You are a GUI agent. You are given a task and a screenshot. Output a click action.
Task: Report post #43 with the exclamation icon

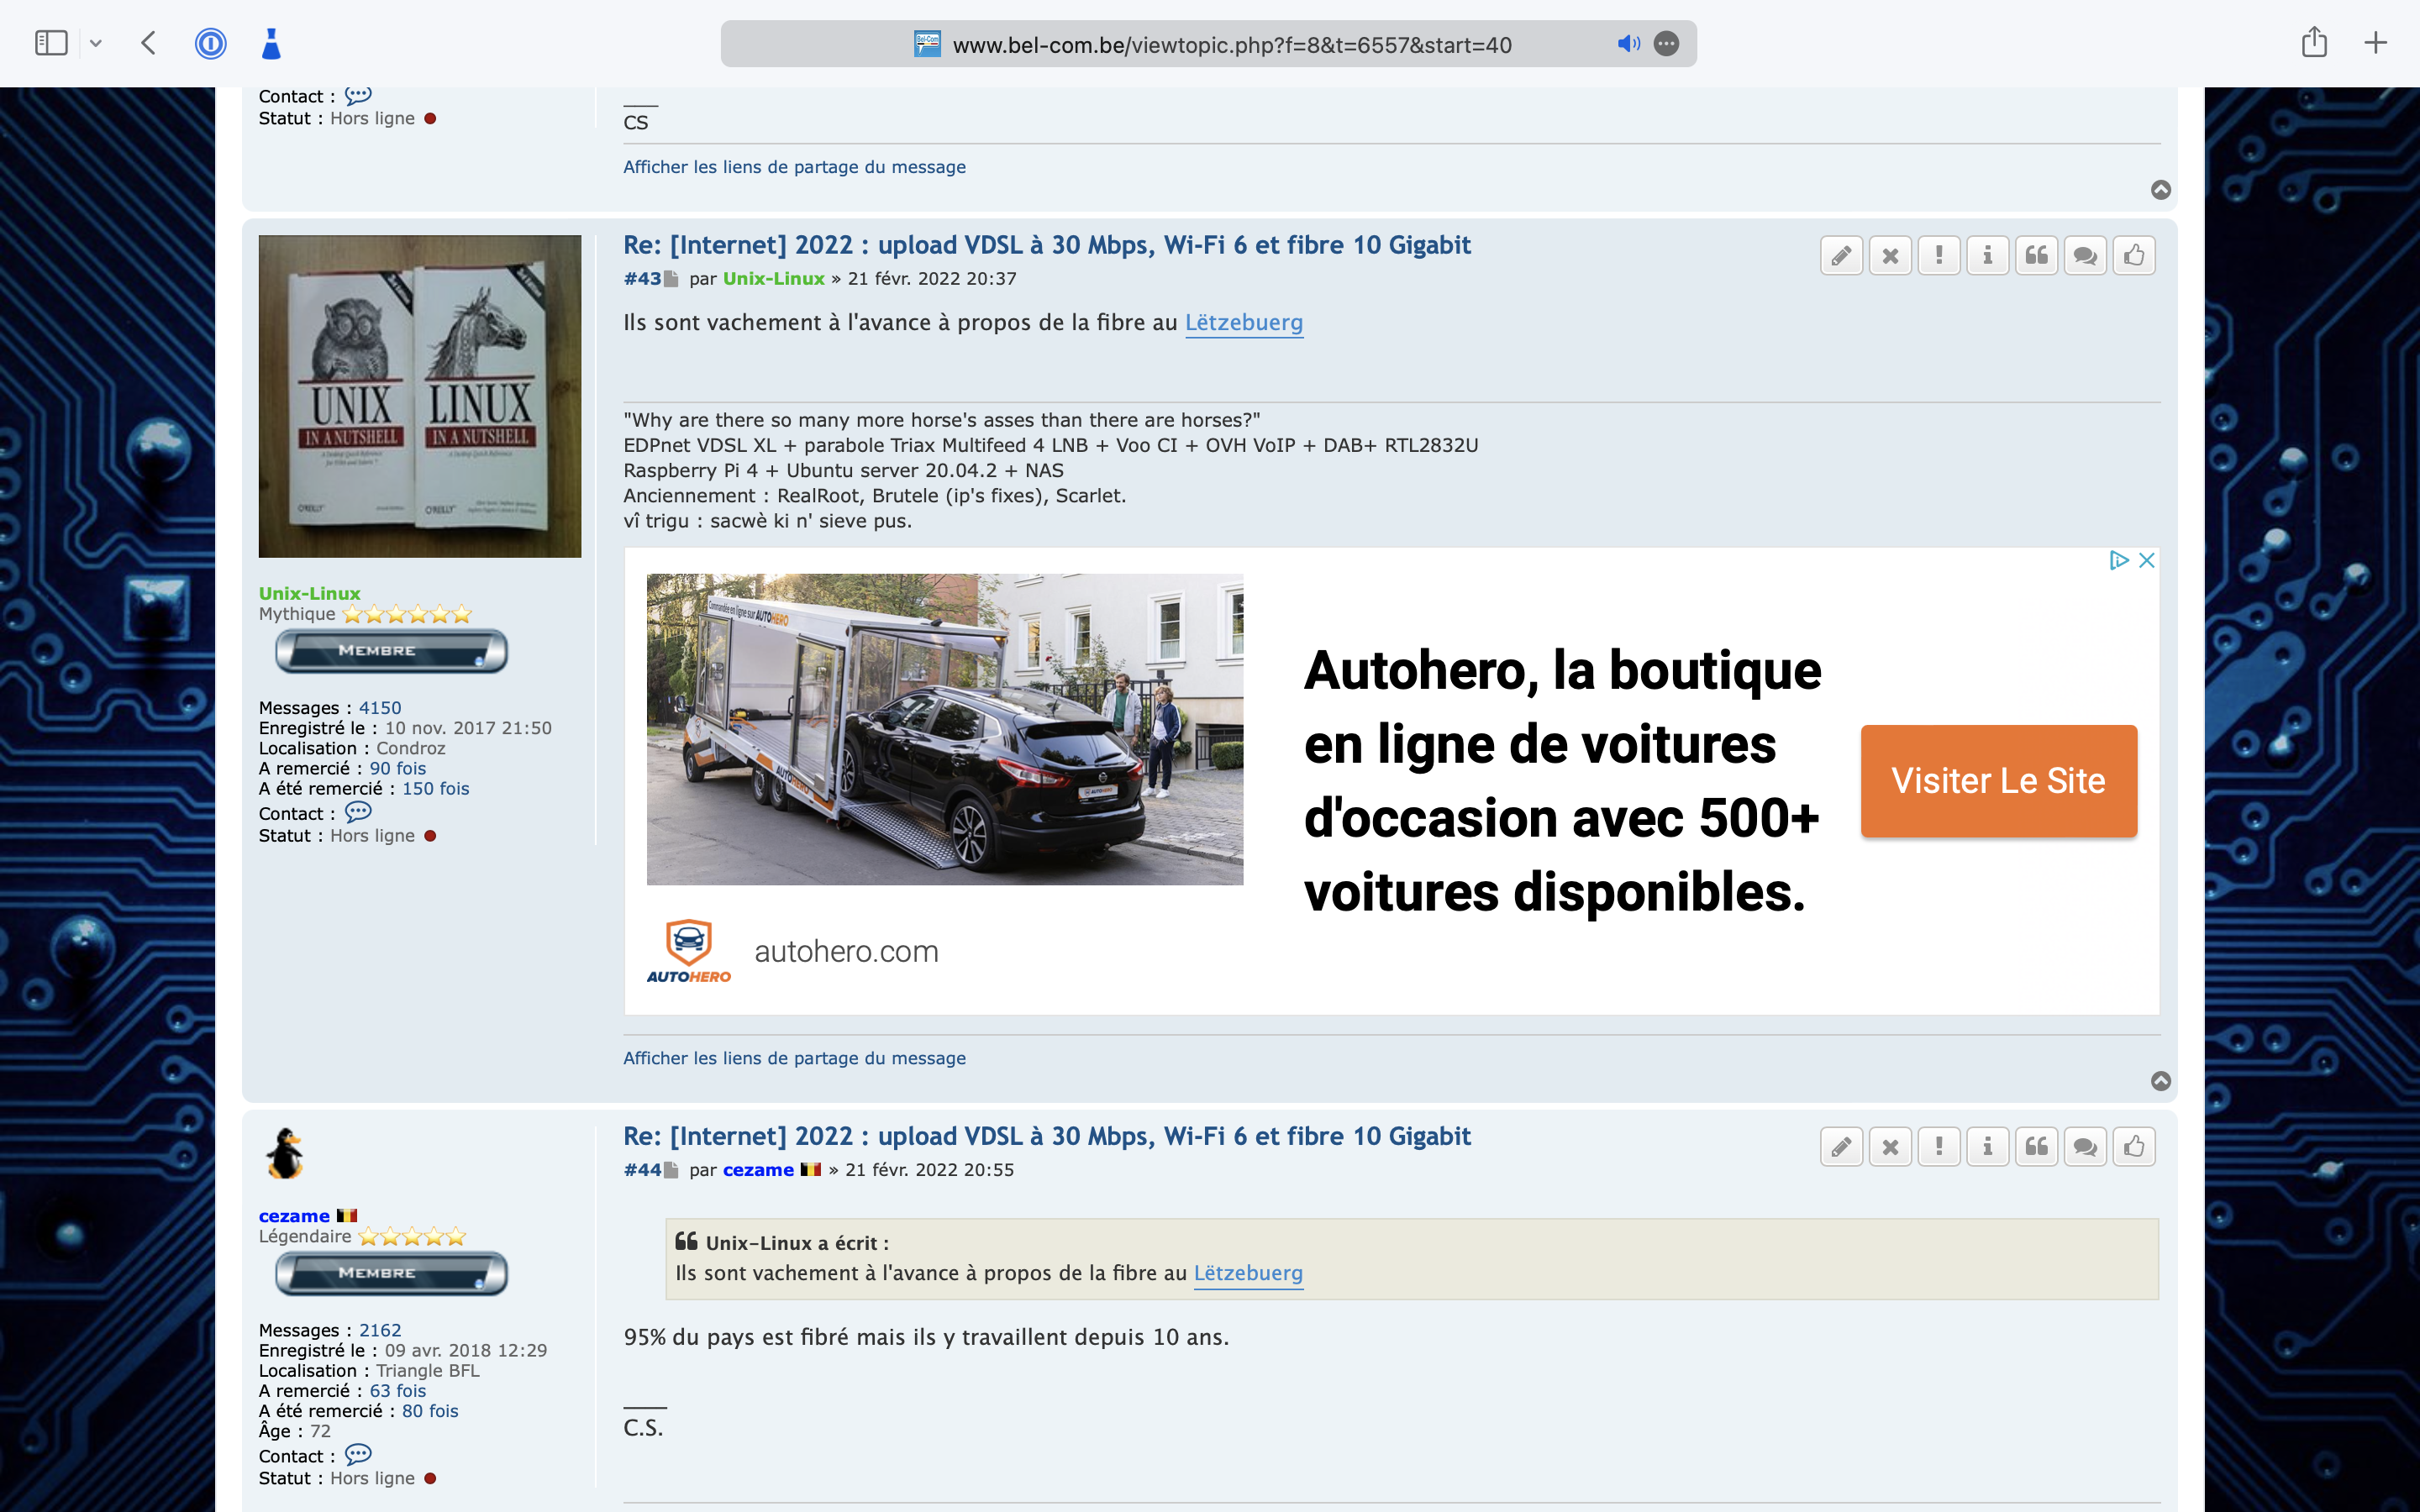(1939, 256)
